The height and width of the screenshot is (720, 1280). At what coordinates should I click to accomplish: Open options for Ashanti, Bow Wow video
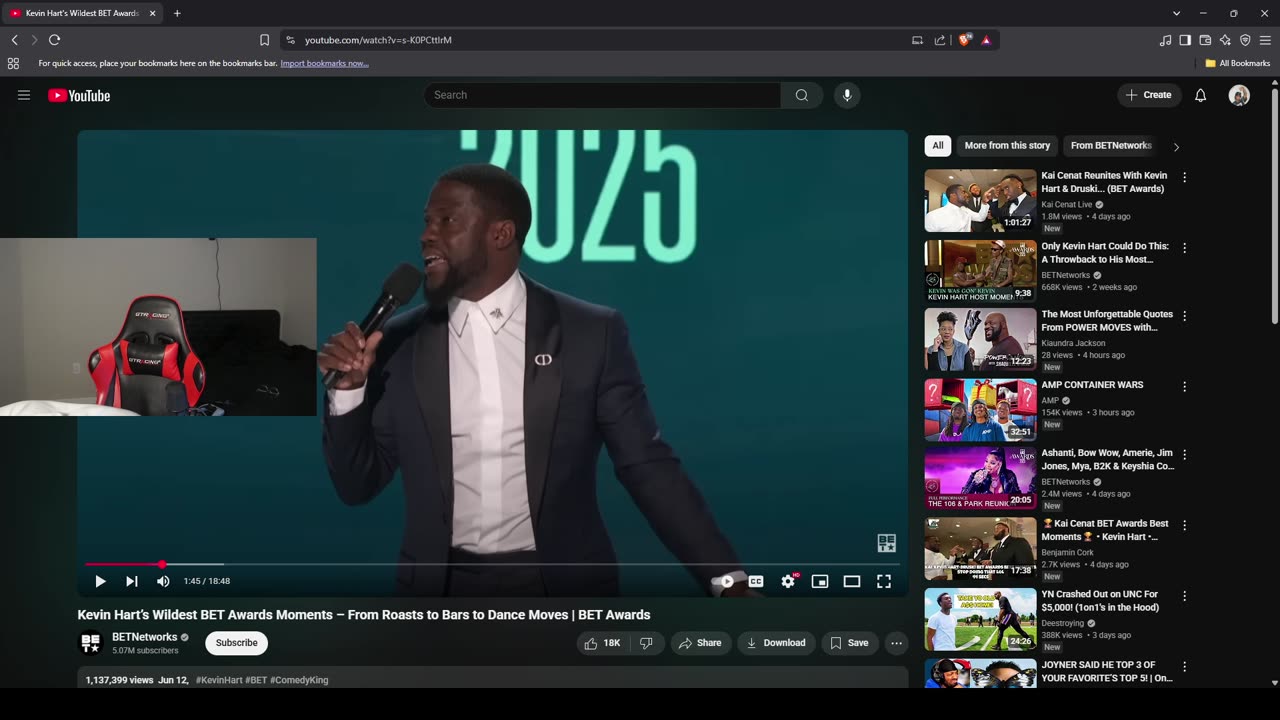pyautogui.click(x=1185, y=455)
